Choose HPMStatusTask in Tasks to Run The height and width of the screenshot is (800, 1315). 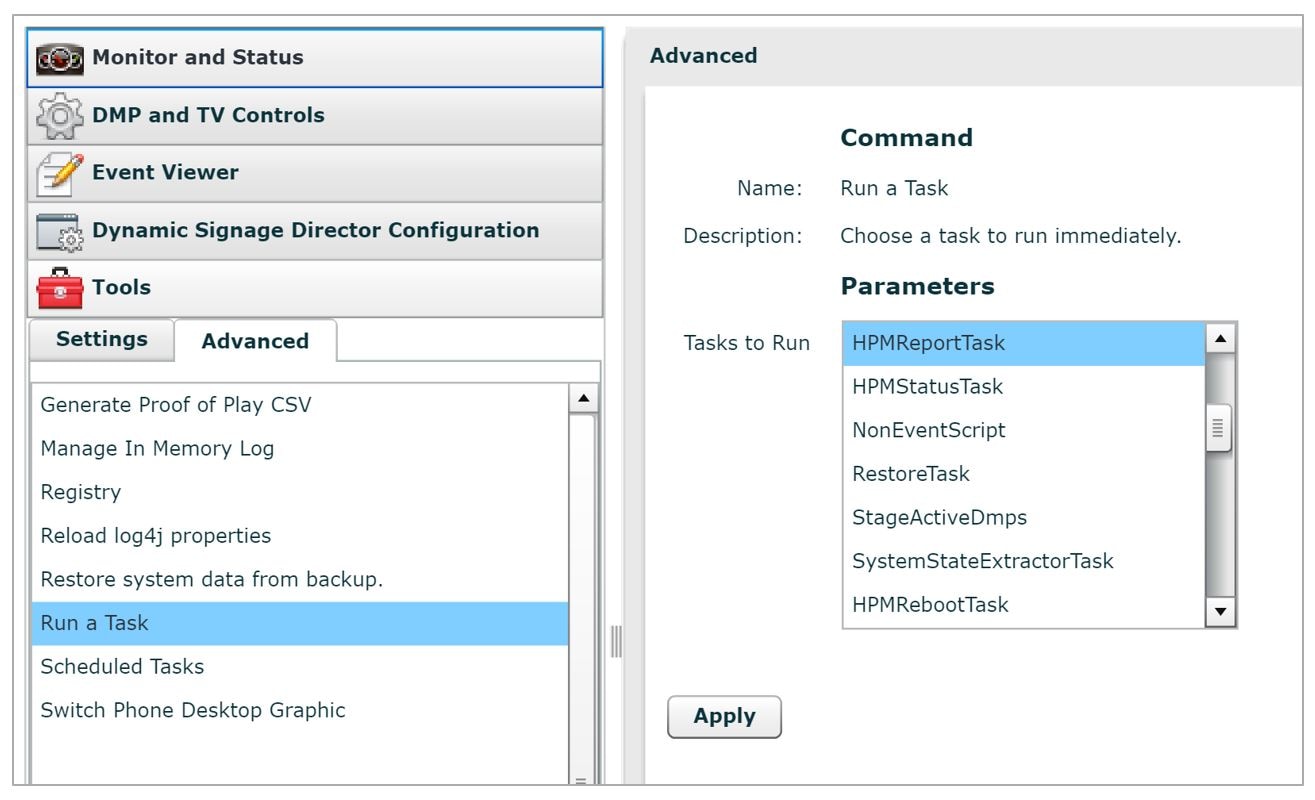tap(1024, 386)
